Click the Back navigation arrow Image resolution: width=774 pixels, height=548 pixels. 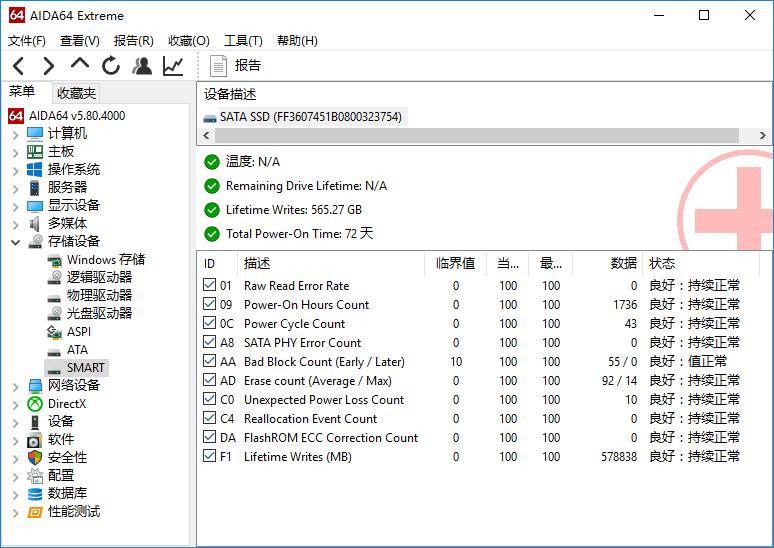(19, 66)
